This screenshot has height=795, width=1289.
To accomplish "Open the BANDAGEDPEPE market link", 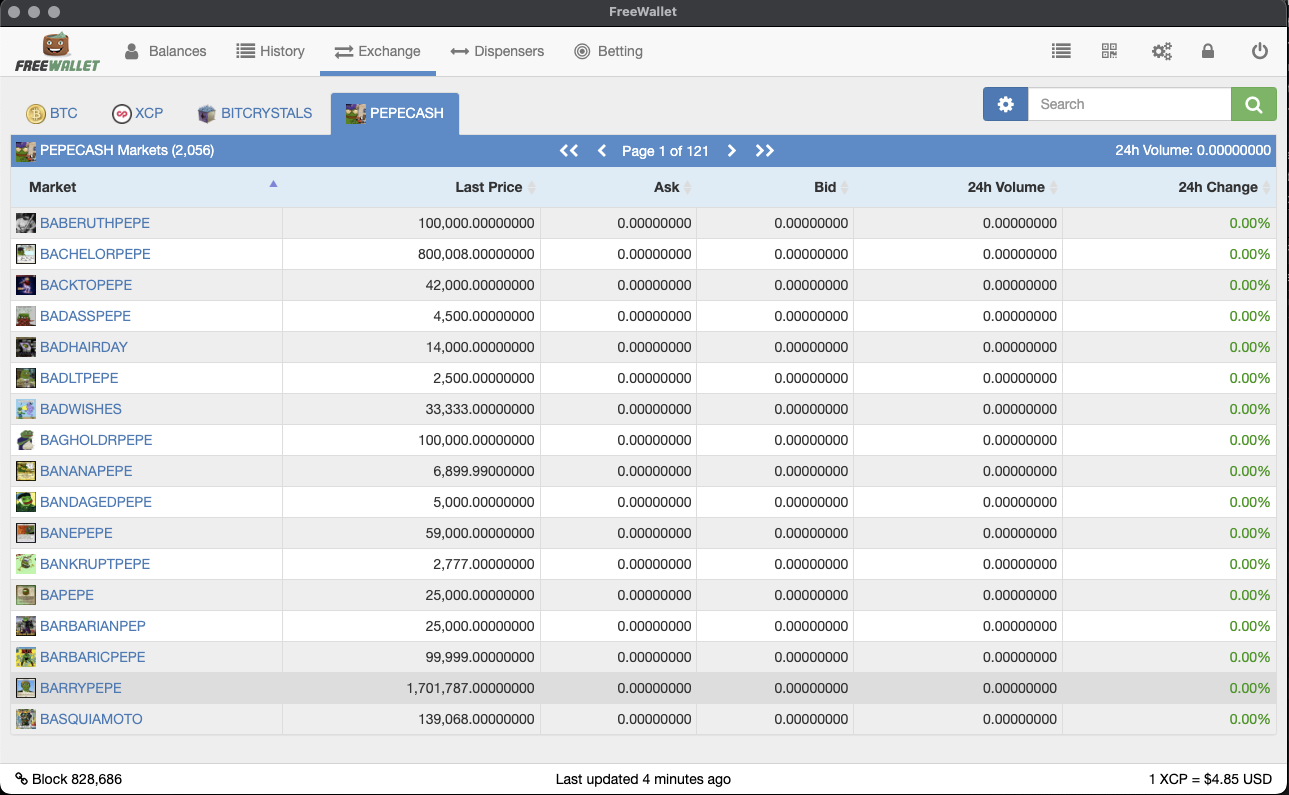I will coord(96,502).
